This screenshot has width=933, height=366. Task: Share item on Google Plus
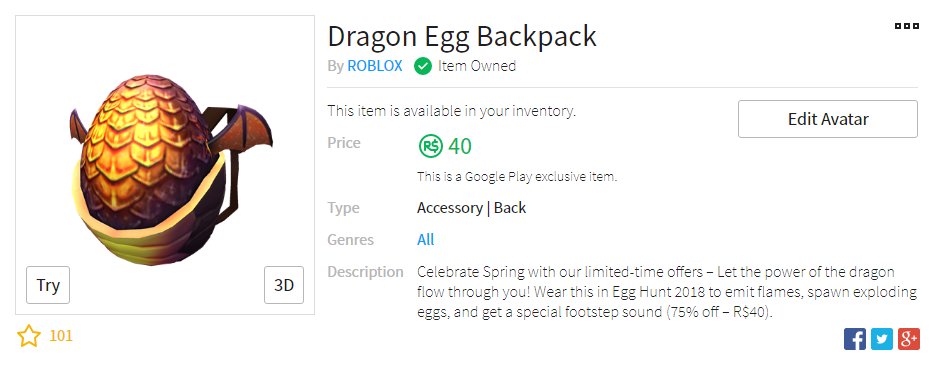pos(909,339)
